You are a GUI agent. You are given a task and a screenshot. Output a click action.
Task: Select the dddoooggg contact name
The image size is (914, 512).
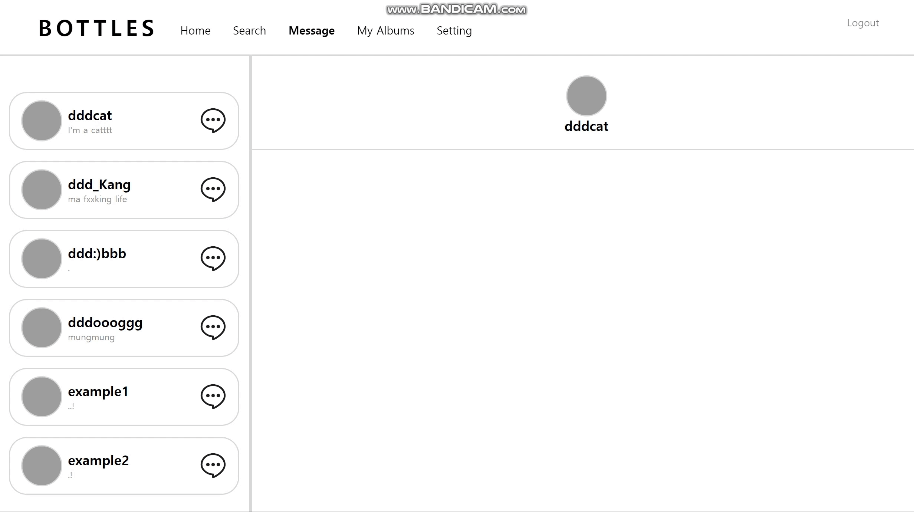(x=105, y=323)
